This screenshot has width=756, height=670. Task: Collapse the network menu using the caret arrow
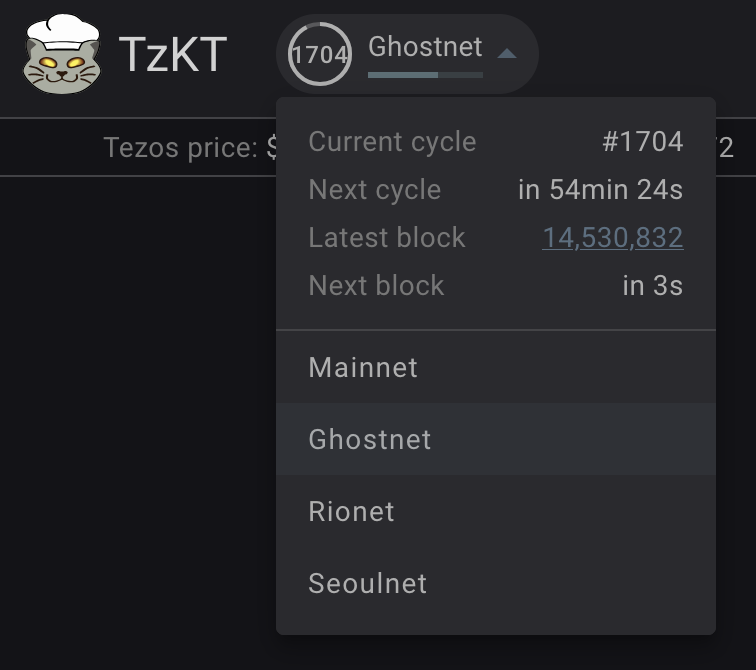[507, 53]
